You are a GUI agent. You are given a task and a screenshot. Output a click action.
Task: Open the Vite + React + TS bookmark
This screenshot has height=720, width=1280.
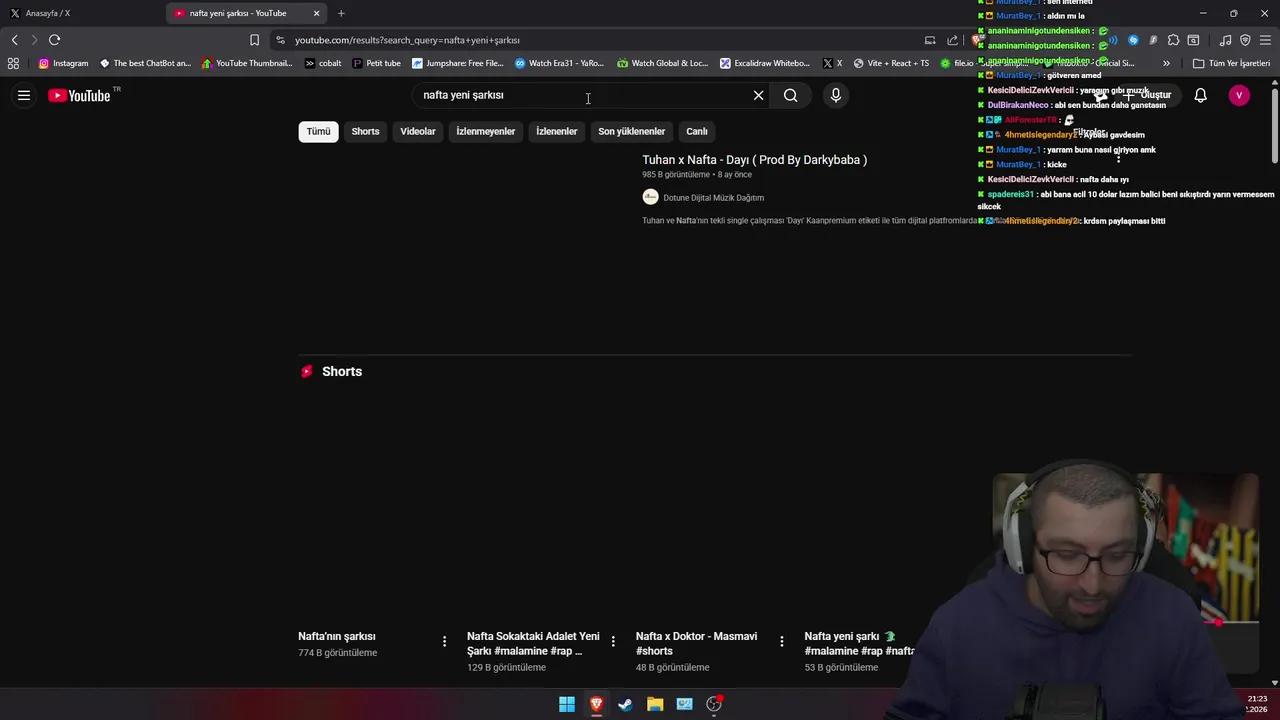click(891, 63)
